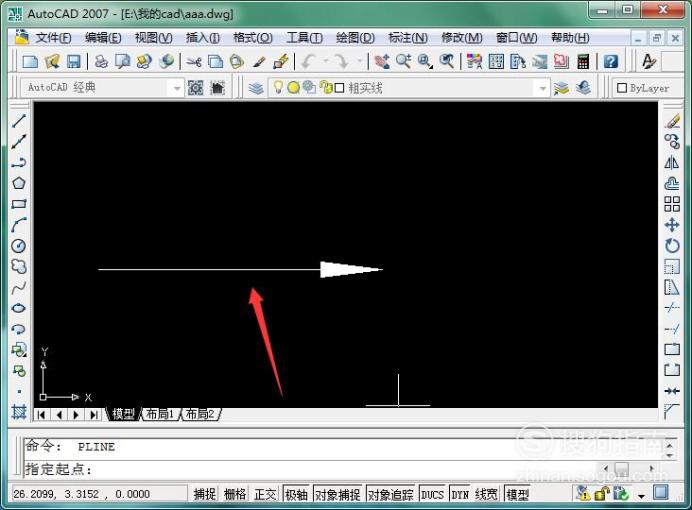Toggle 对象追踪 object tracking

pyautogui.click(x=391, y=494)
